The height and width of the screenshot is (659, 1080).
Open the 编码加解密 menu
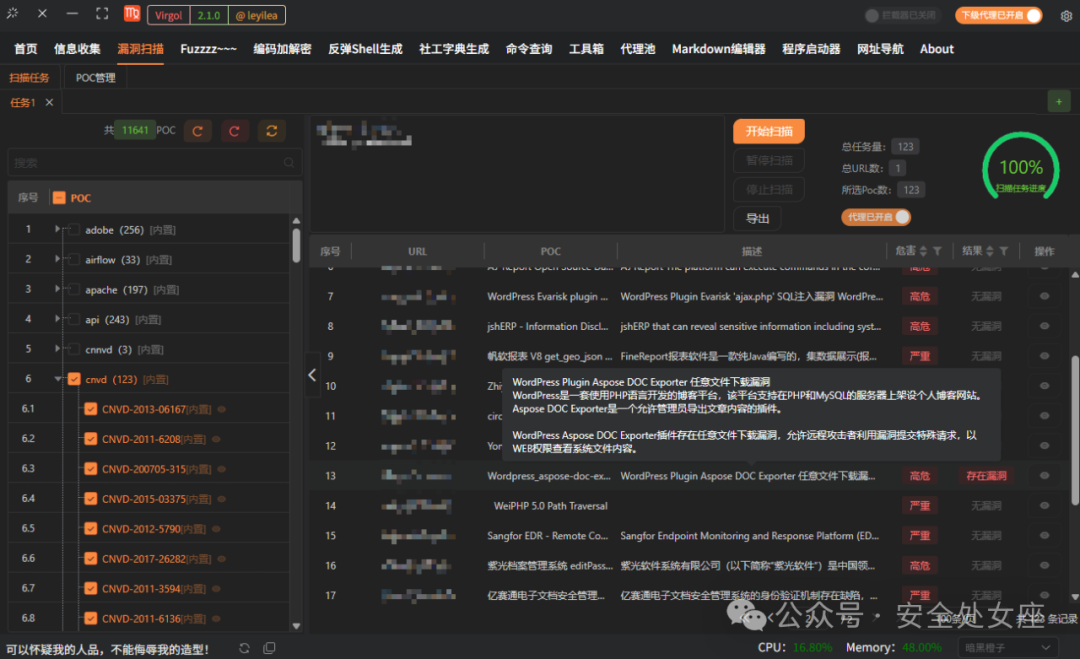coord(282,49)
